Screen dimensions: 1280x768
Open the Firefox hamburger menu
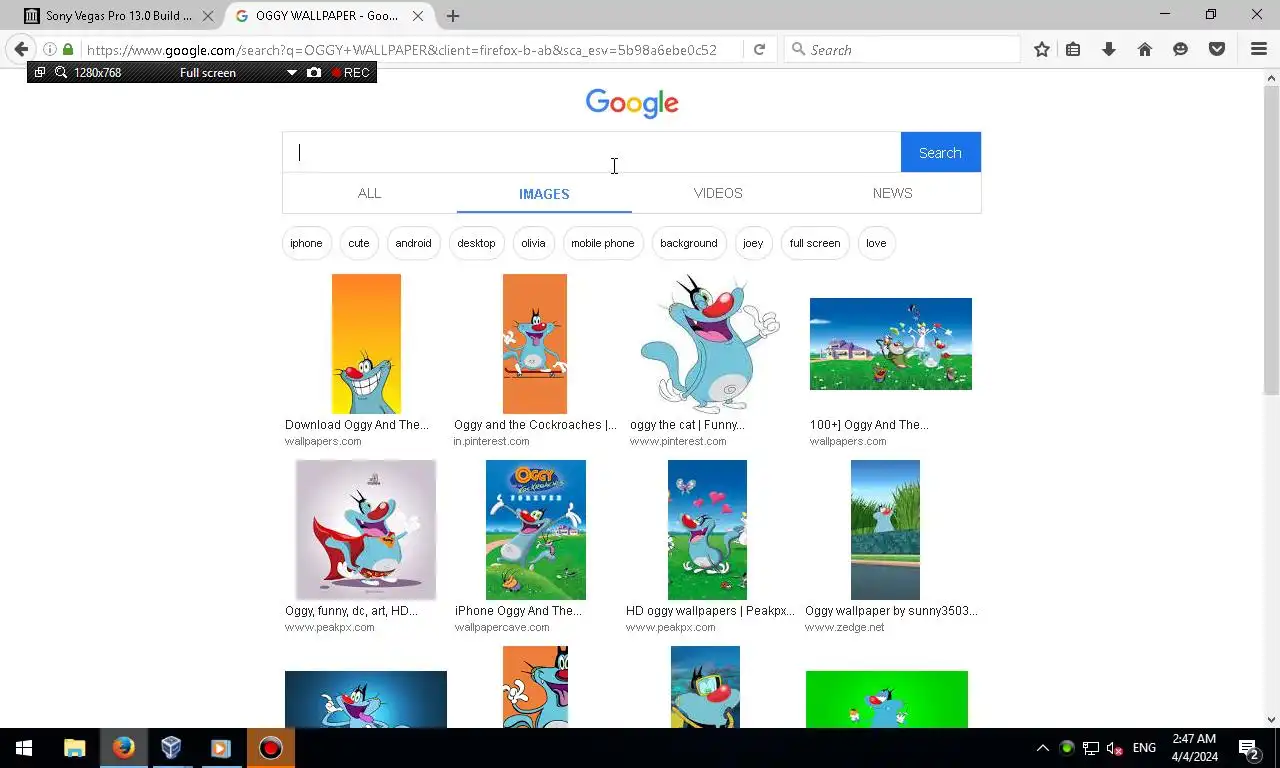(x=1259, y=49)
